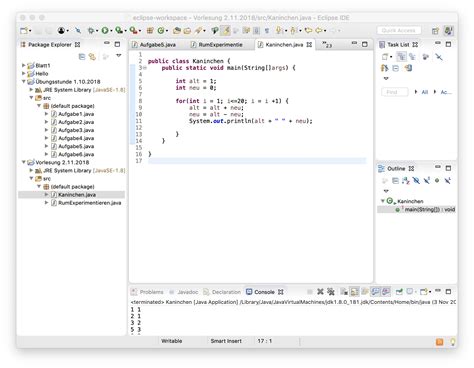474x368 pixels.
Task: Collapse main method fold marker at line 3
Action: (145, 68)
